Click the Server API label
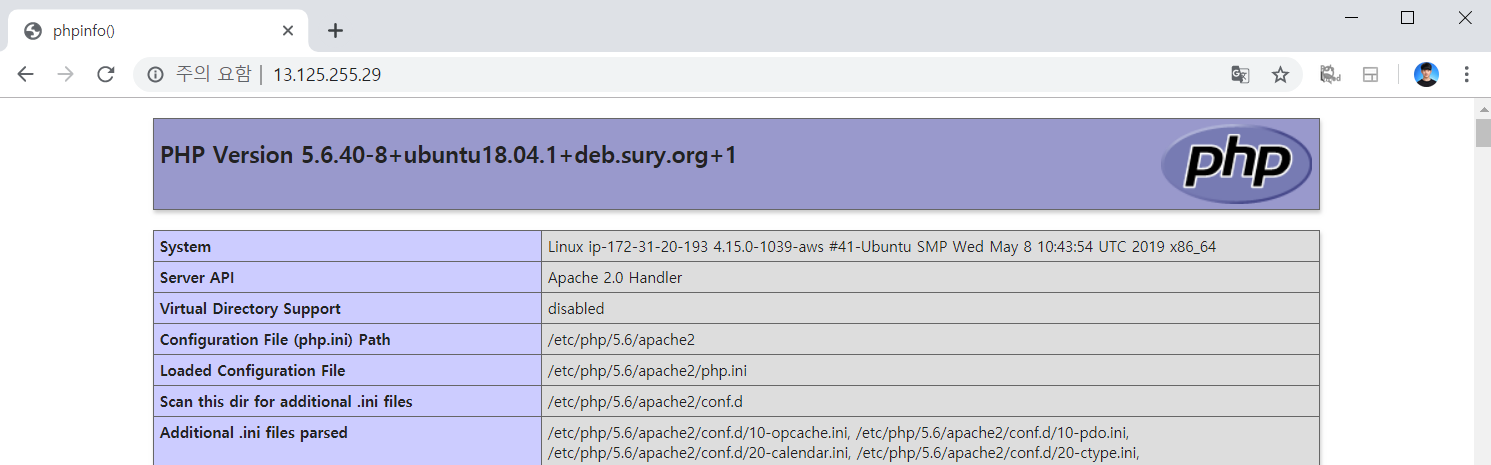This screenshot has width=1491, height=465. (x=197, y=278)
